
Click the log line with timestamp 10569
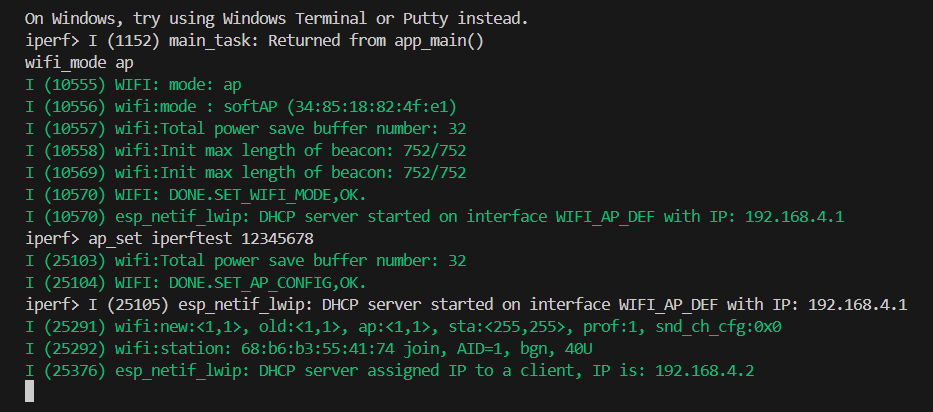(245, 172)
